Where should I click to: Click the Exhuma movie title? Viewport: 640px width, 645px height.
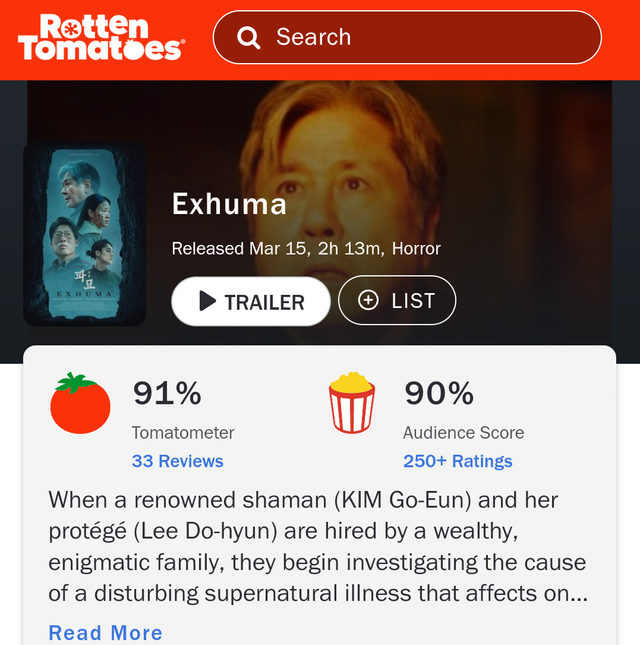pos(229,204)
